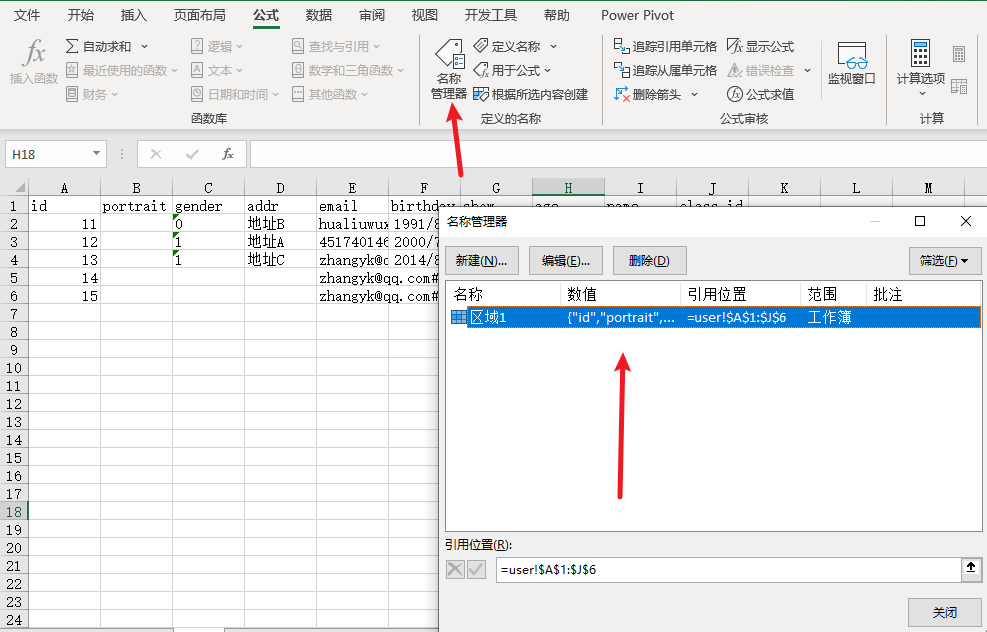Image resolution: width=987 pixels, height=632 pixels.
Task: Open the Power Pivot tab
Action: pyautogui.click(x=637, y=15)
